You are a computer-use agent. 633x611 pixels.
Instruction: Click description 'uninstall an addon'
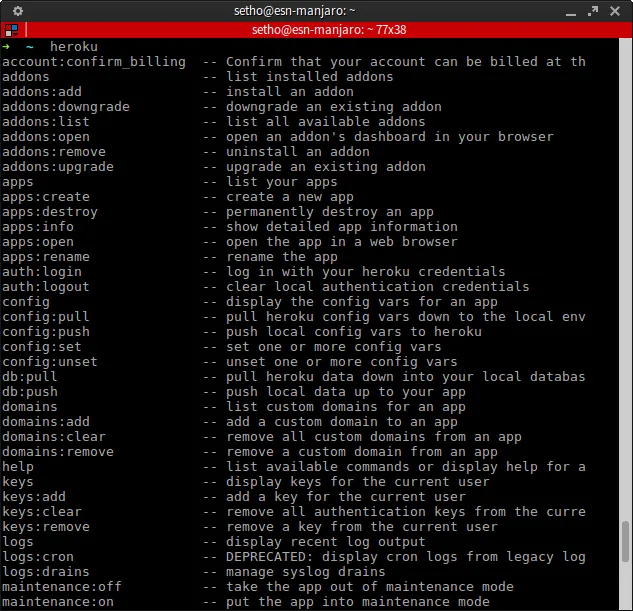(x=298, y=152)
